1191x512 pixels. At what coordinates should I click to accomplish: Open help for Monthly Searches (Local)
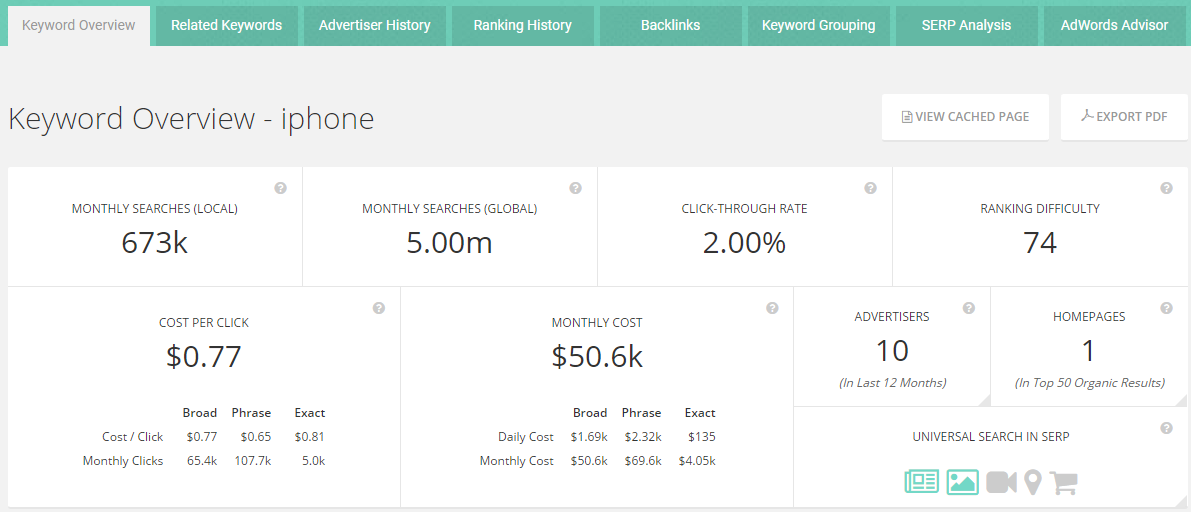point(280,188)
